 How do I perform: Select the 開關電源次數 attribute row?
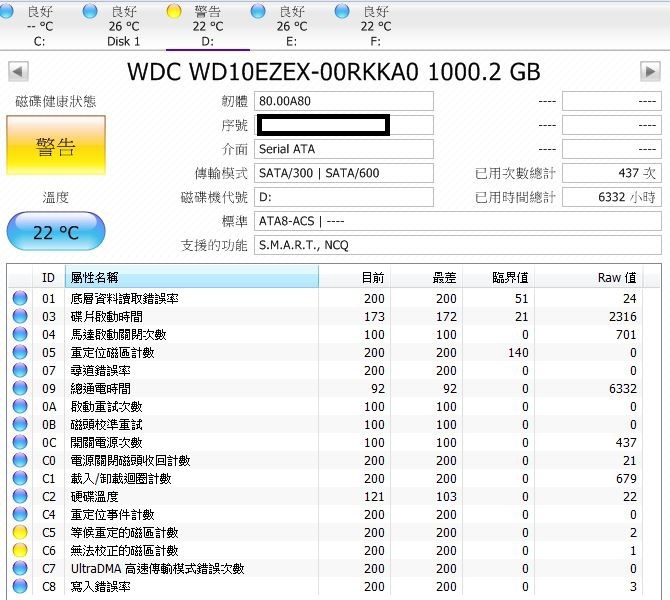[x=325, y=442]
